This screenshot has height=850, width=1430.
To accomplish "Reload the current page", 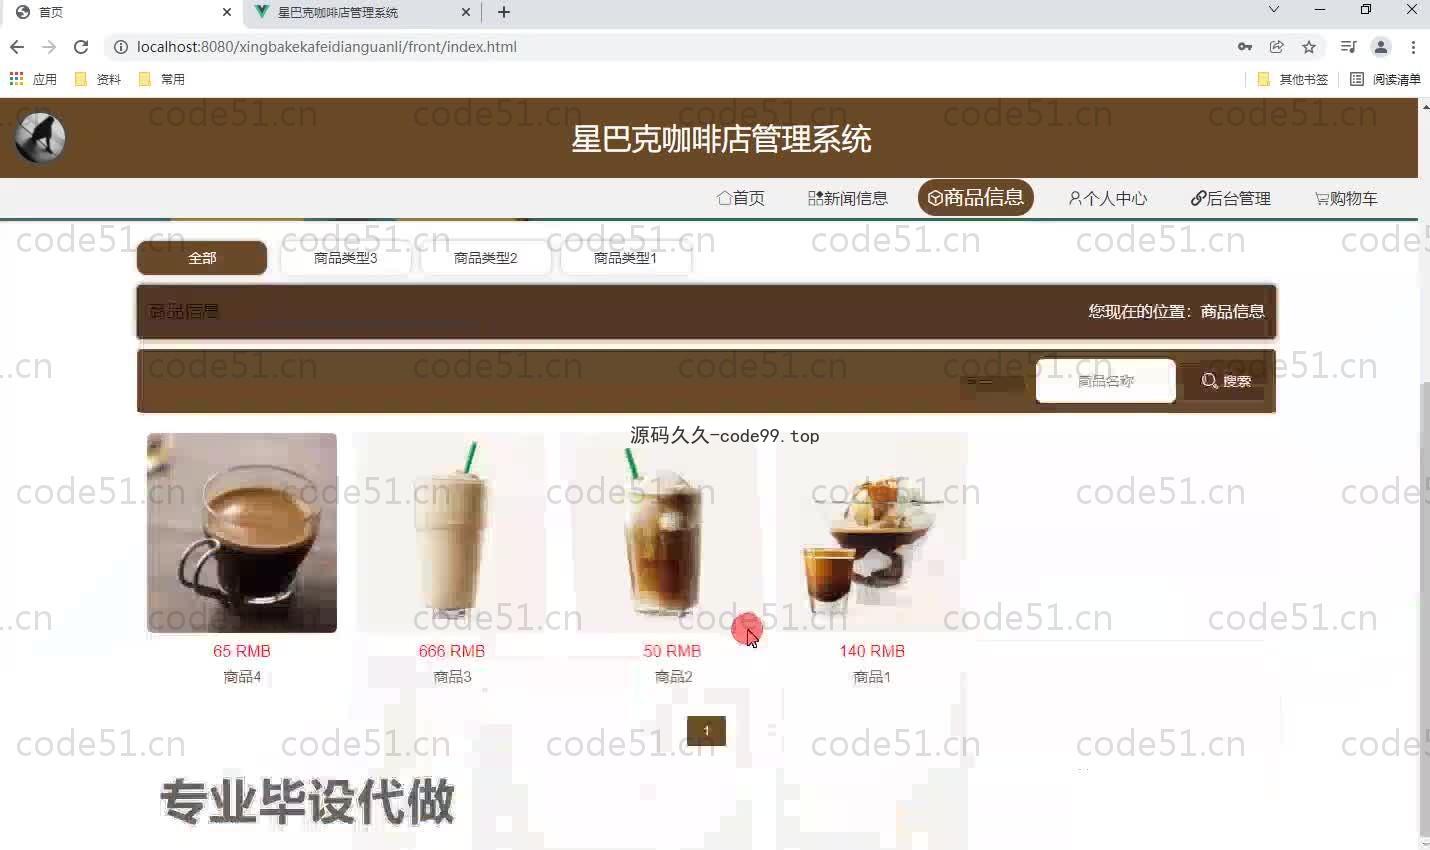I will pos(81,47).
